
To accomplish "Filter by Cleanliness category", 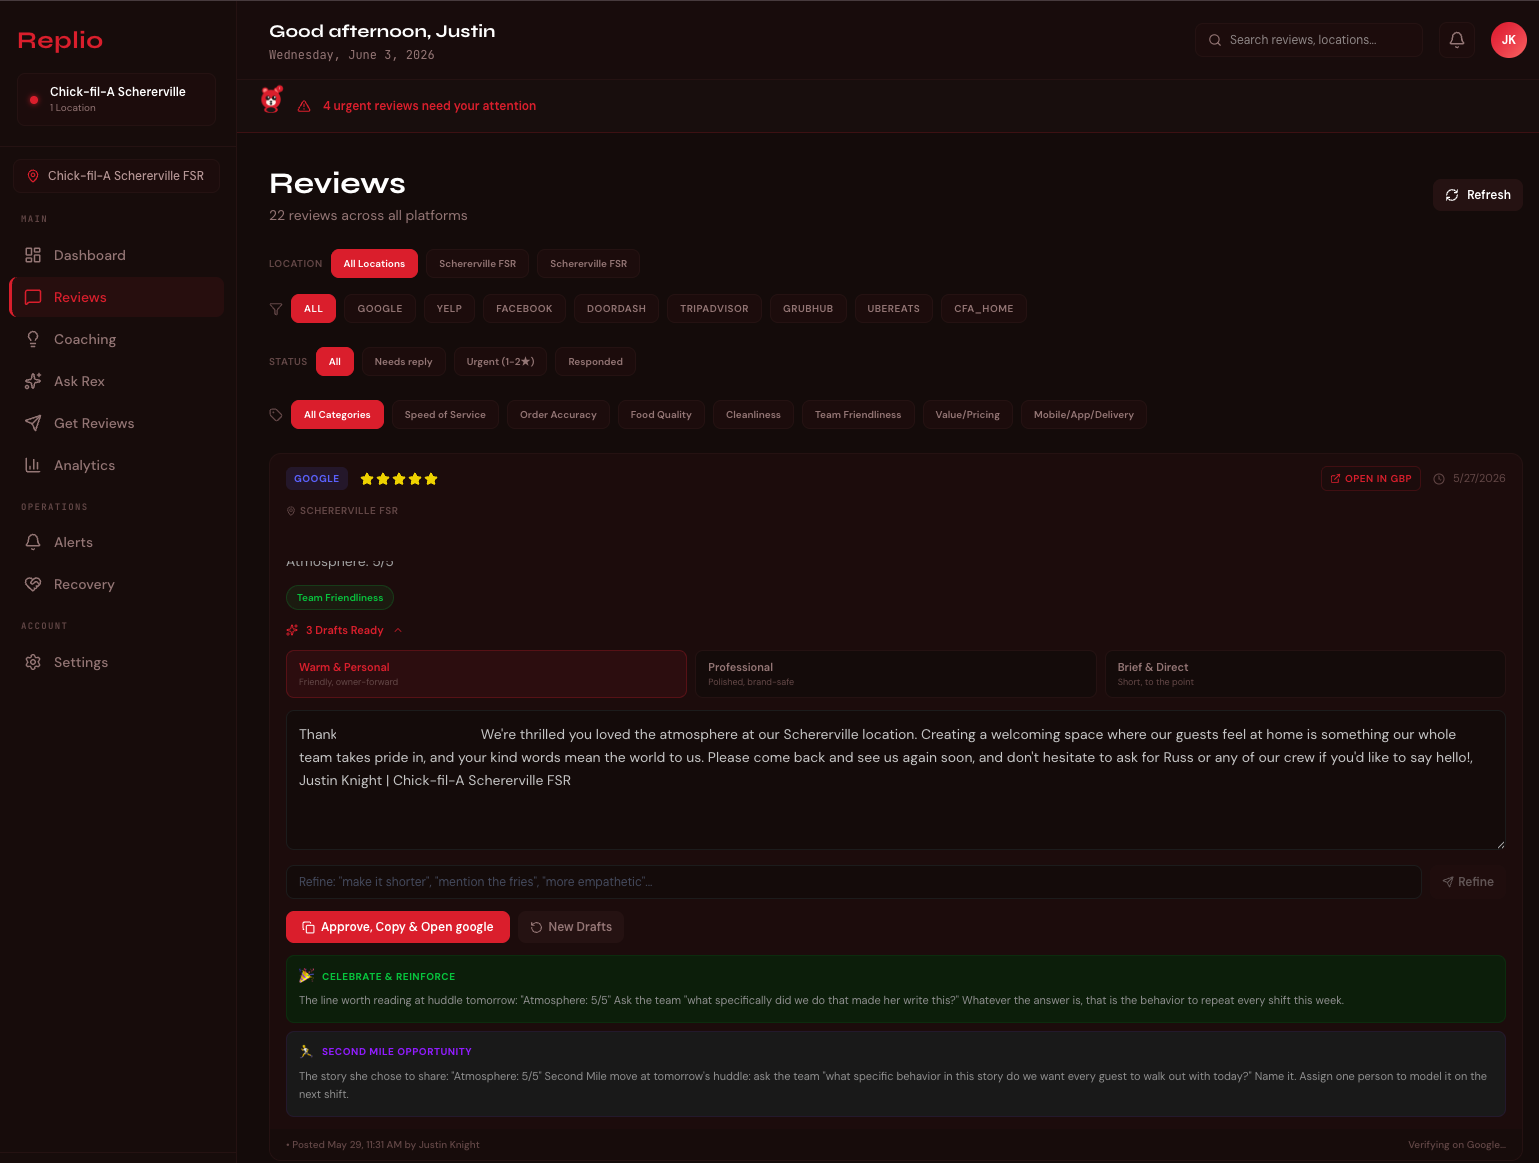I will (x=753, y=415).
